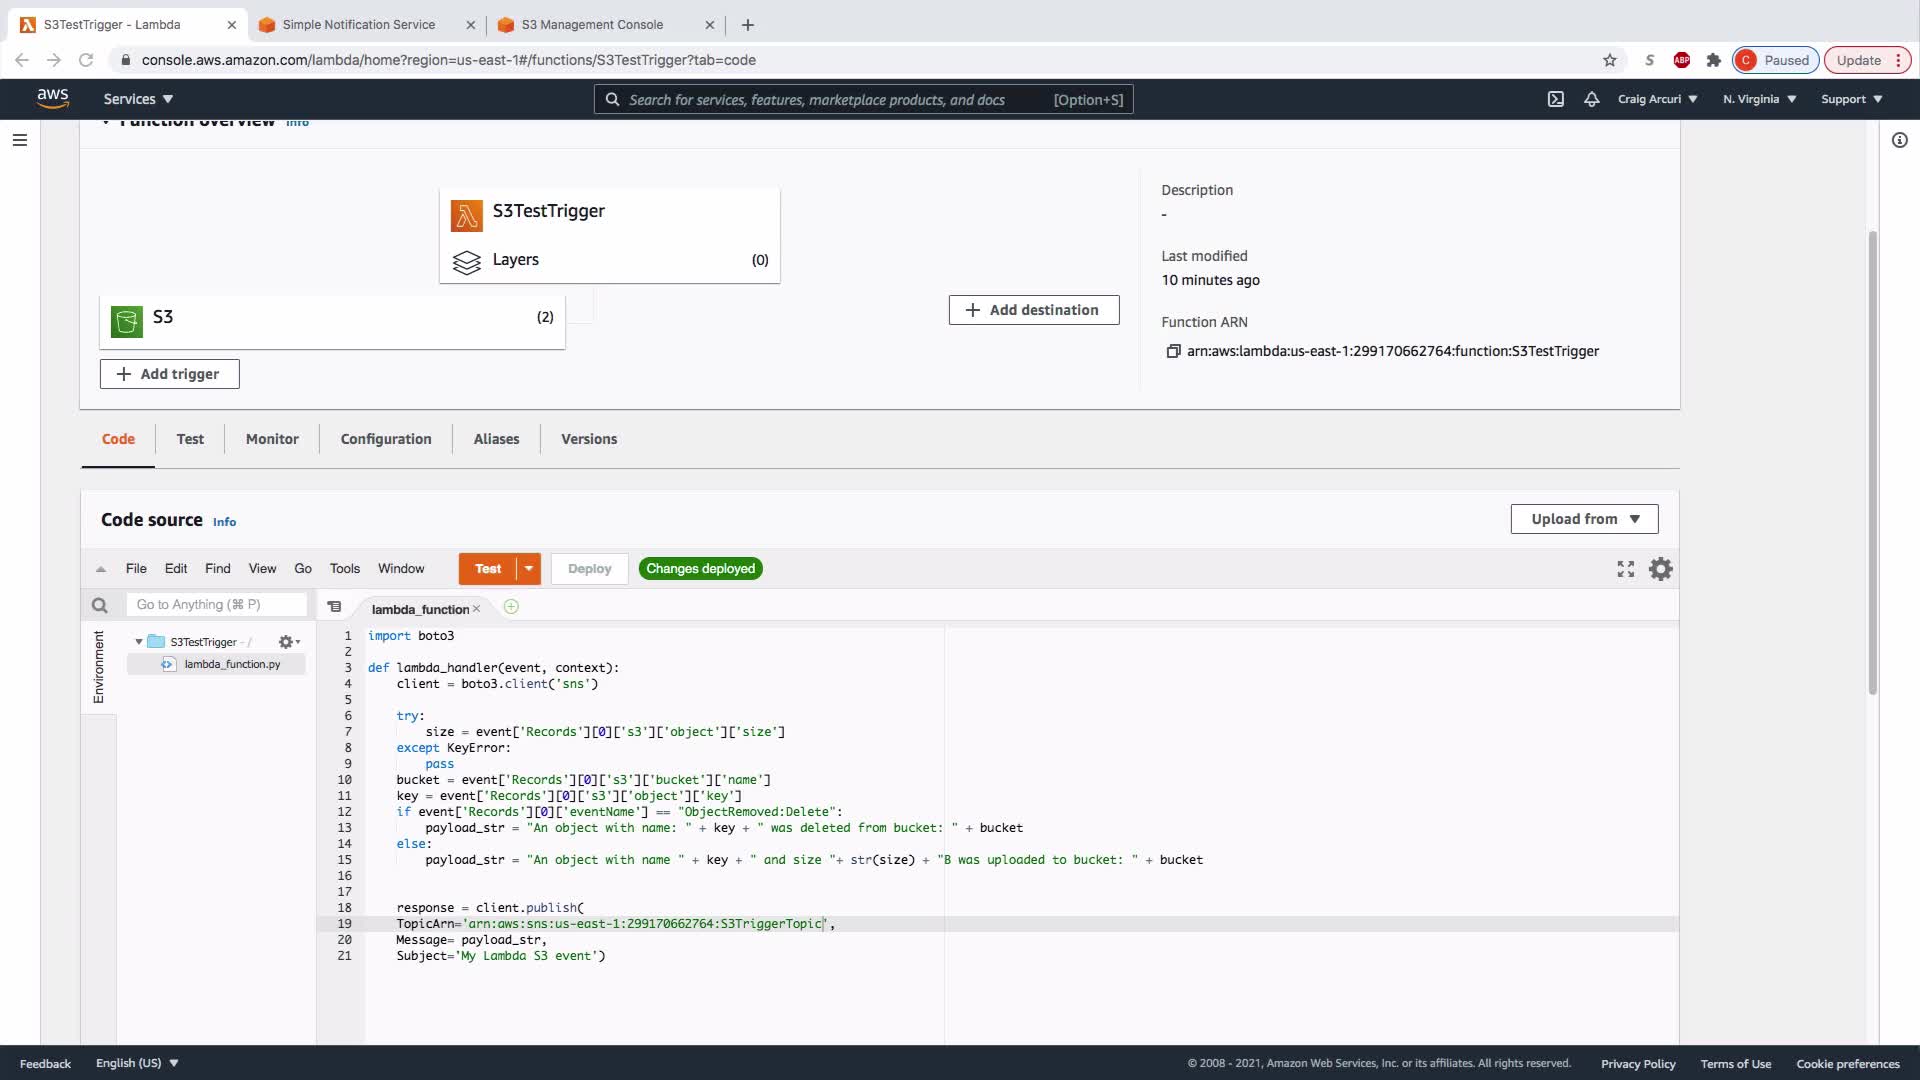
Task: Open new tab with plus circle icon
Action: (x=511, y=607)
